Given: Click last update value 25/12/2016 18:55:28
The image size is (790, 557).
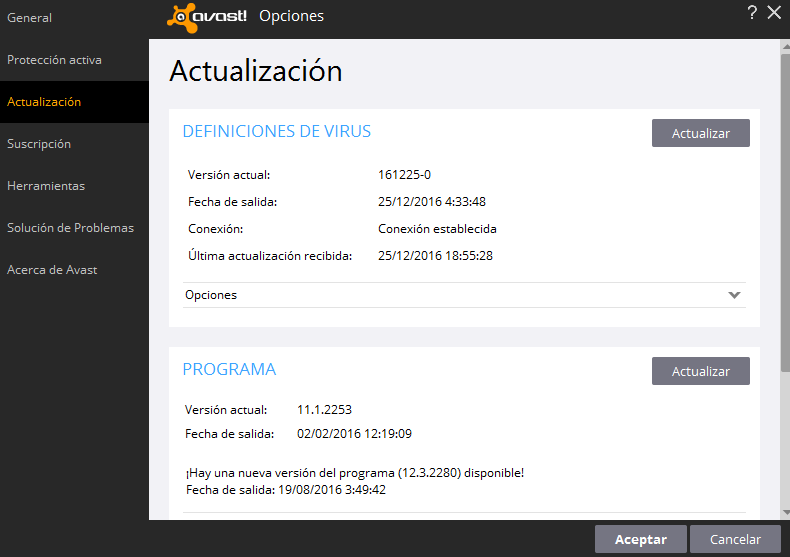Looking at the screenshot, I should [435, 256].
